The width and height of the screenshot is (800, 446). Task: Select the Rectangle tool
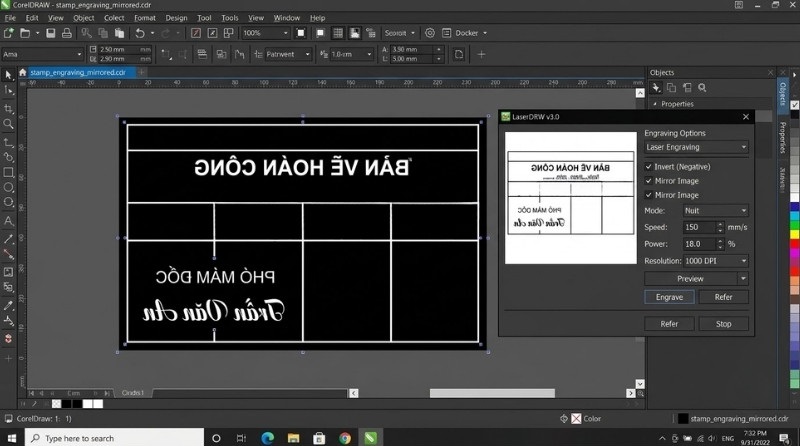8,172
